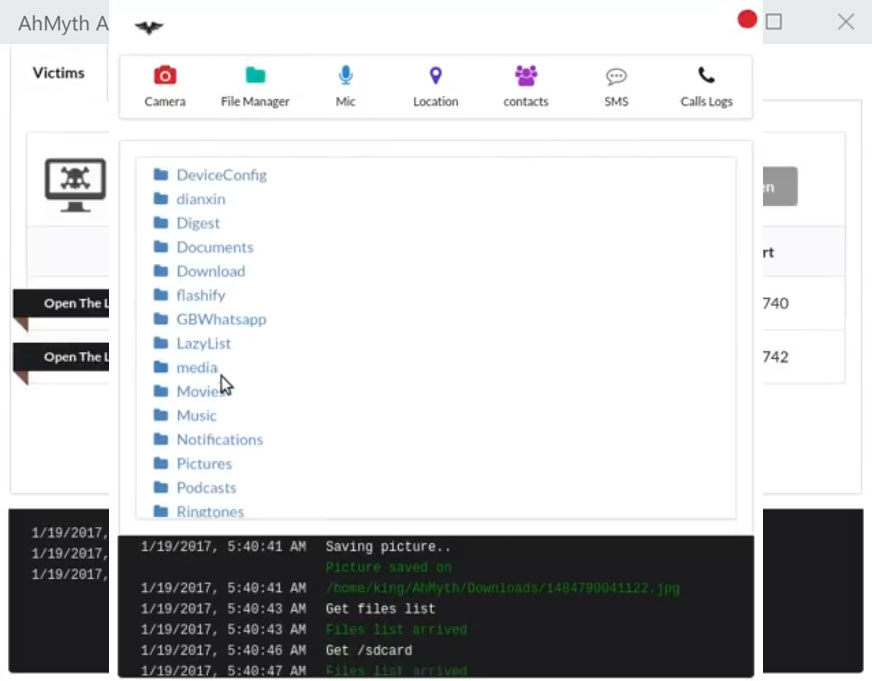
Task: Maximize the lab window
Action: [x=774, y=22]
